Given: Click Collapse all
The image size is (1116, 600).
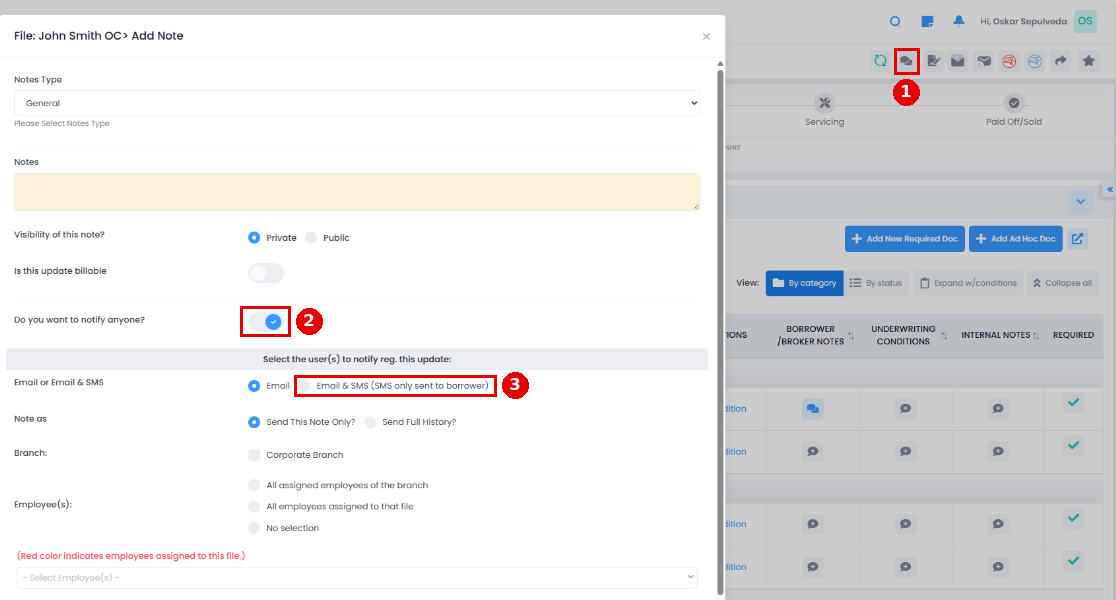Looking at the screenshot, I should [1062, 283].
